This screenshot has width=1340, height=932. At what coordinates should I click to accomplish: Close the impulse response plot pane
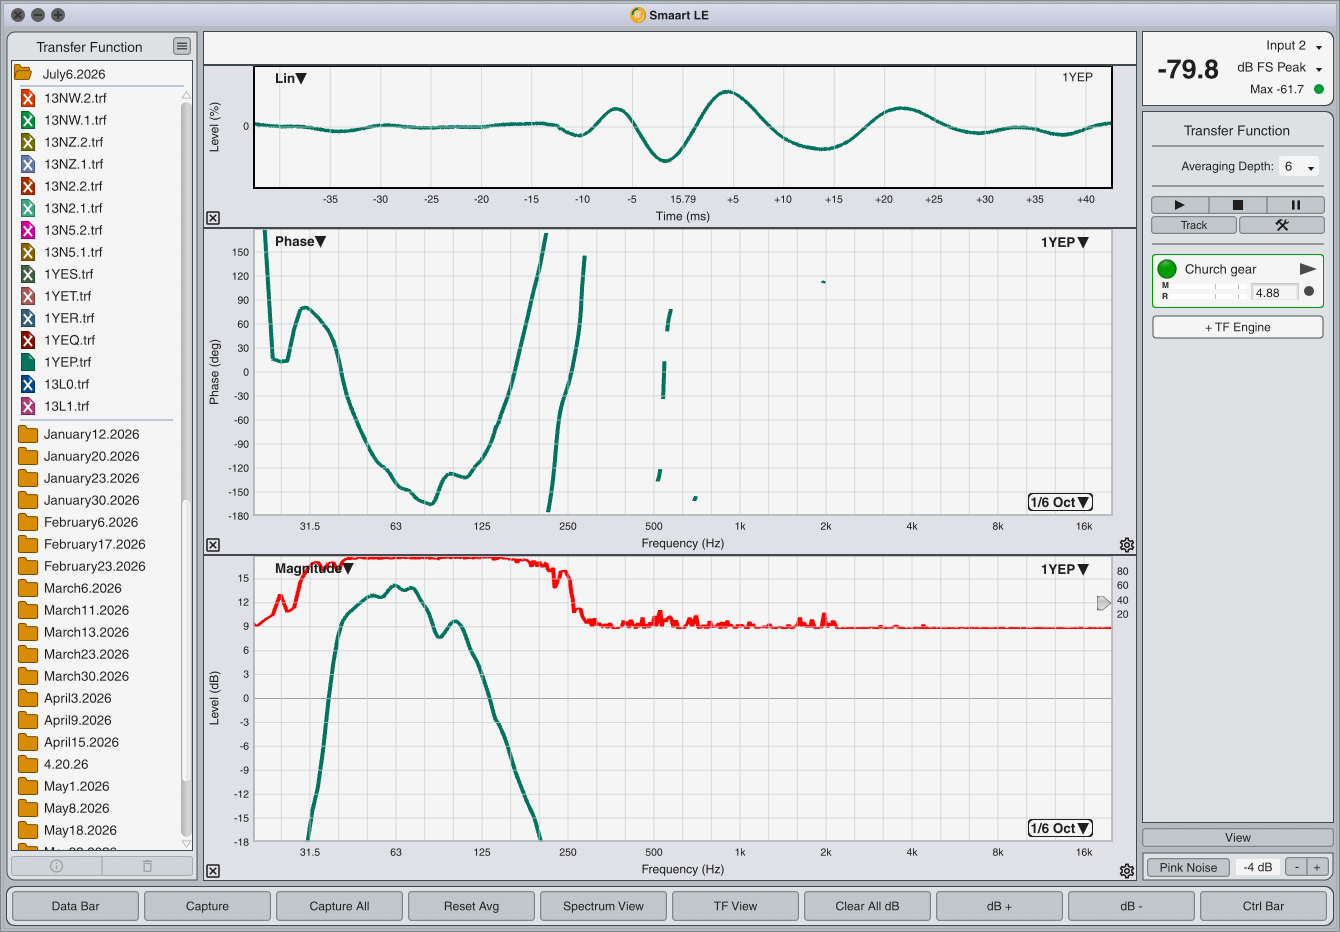[213, 218]
